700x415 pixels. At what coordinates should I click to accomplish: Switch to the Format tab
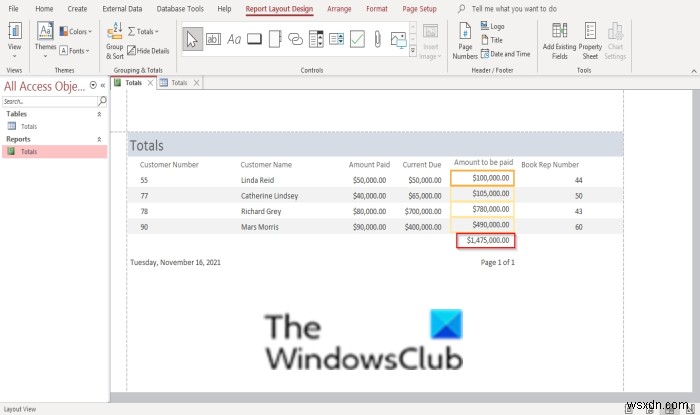[377, 8]
